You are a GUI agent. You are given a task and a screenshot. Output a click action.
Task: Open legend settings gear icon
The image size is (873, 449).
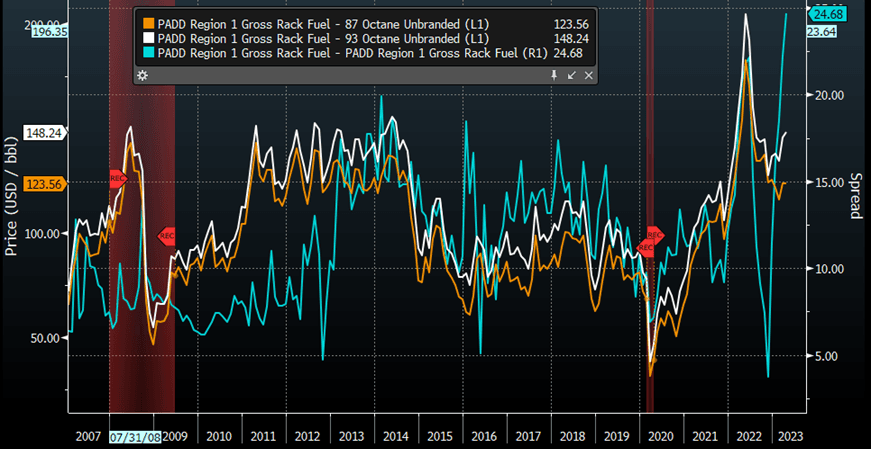pyautogui.click(x=143, y=75)
